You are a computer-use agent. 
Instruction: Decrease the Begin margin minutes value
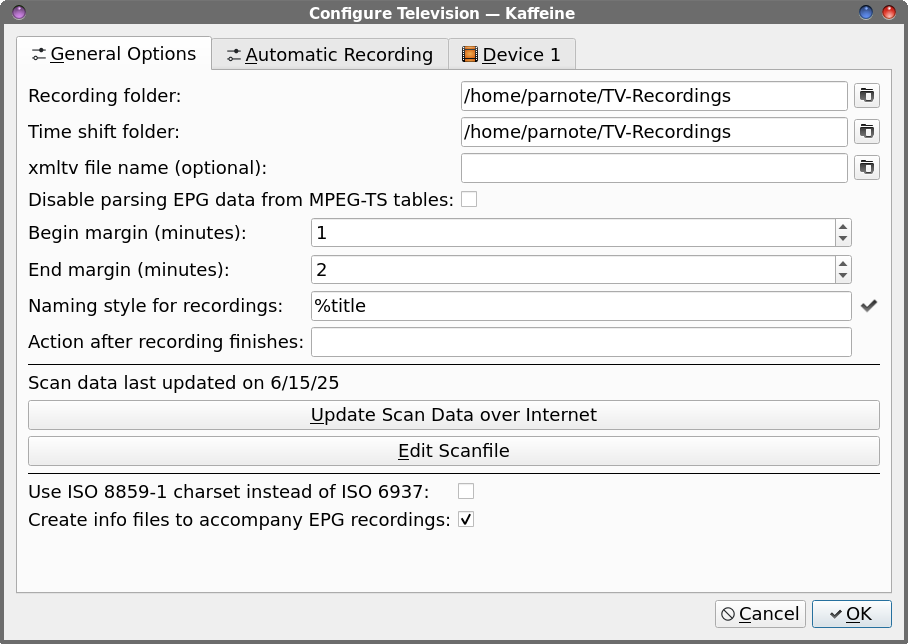click(x=843, y=239)
